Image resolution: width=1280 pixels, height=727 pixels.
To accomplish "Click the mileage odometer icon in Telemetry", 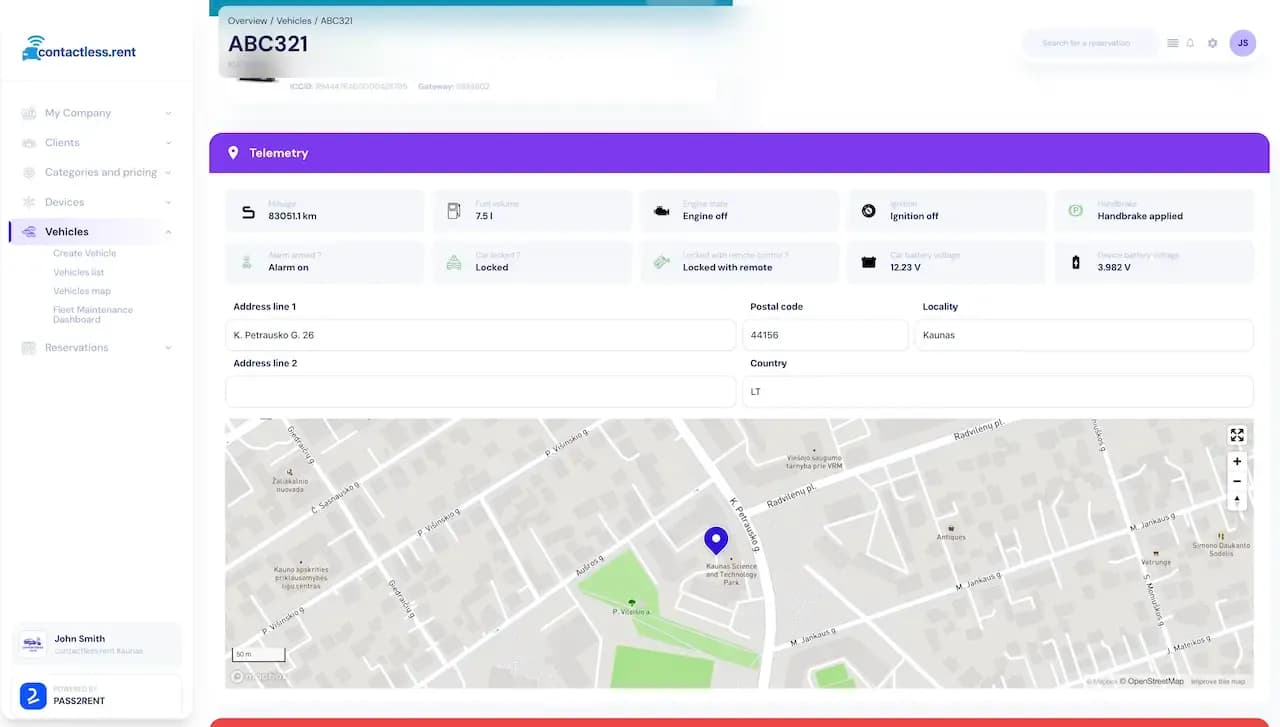I will coord(246,210).
